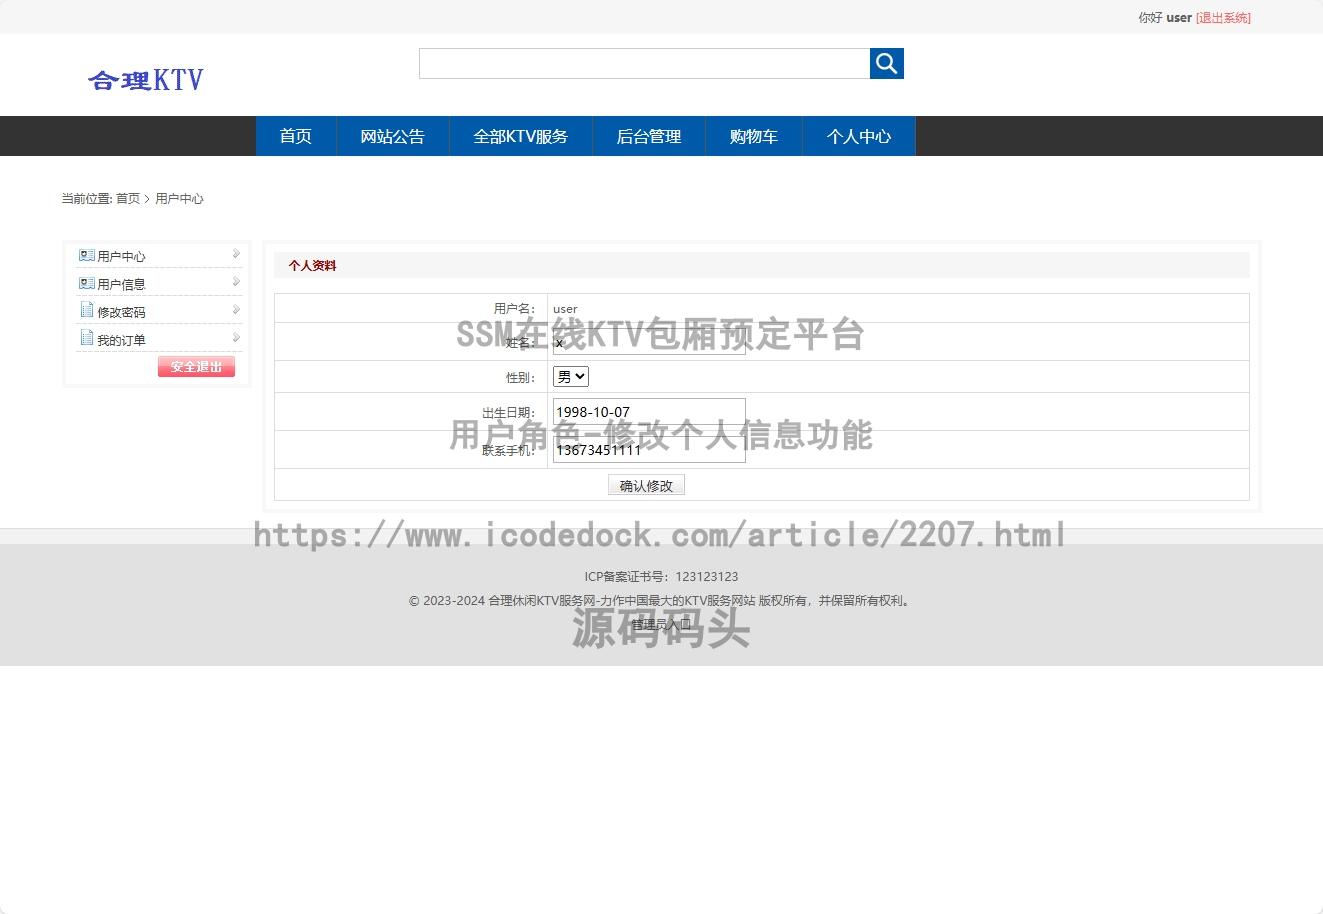The width and height of the screenshot is (1323, 914).
Task: Click the icon beside 用户中心 in sidebar
Action: (86, 256)
